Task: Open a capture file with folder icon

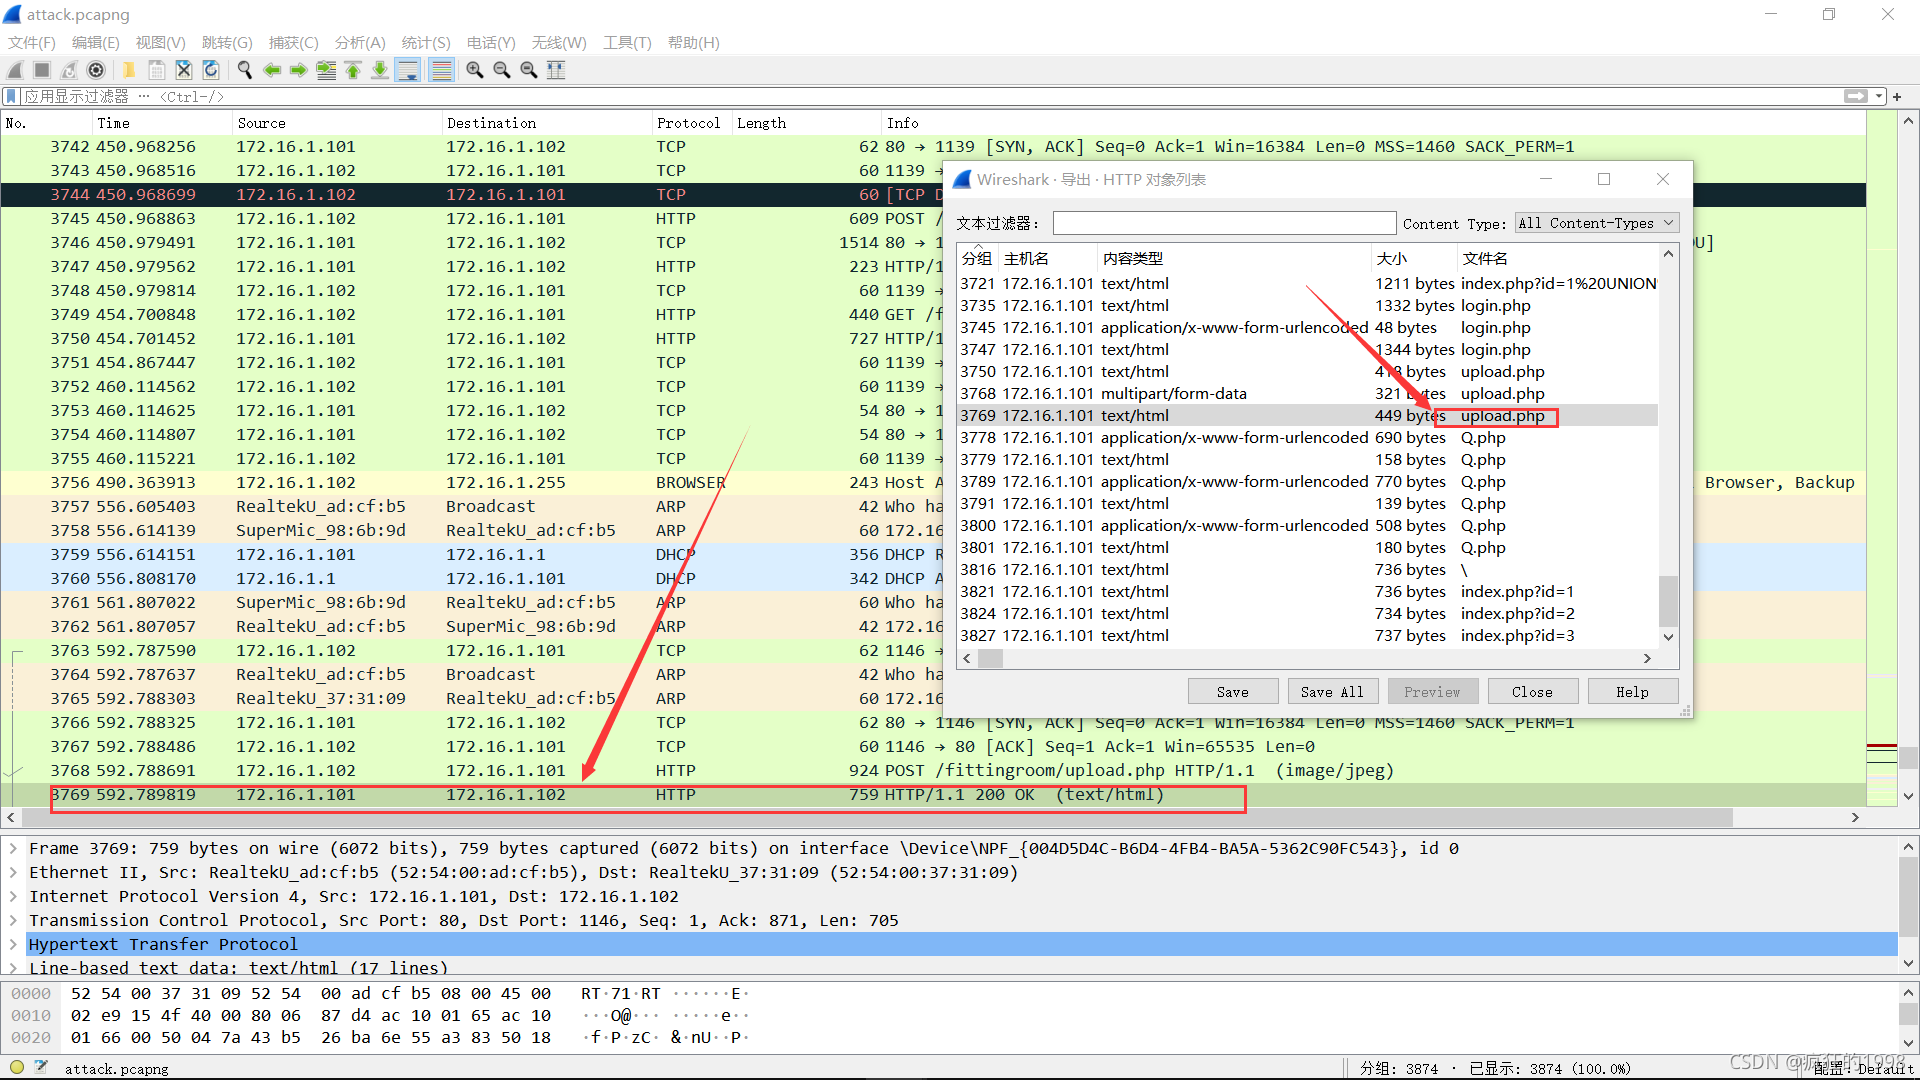Action: click(129, 70)
